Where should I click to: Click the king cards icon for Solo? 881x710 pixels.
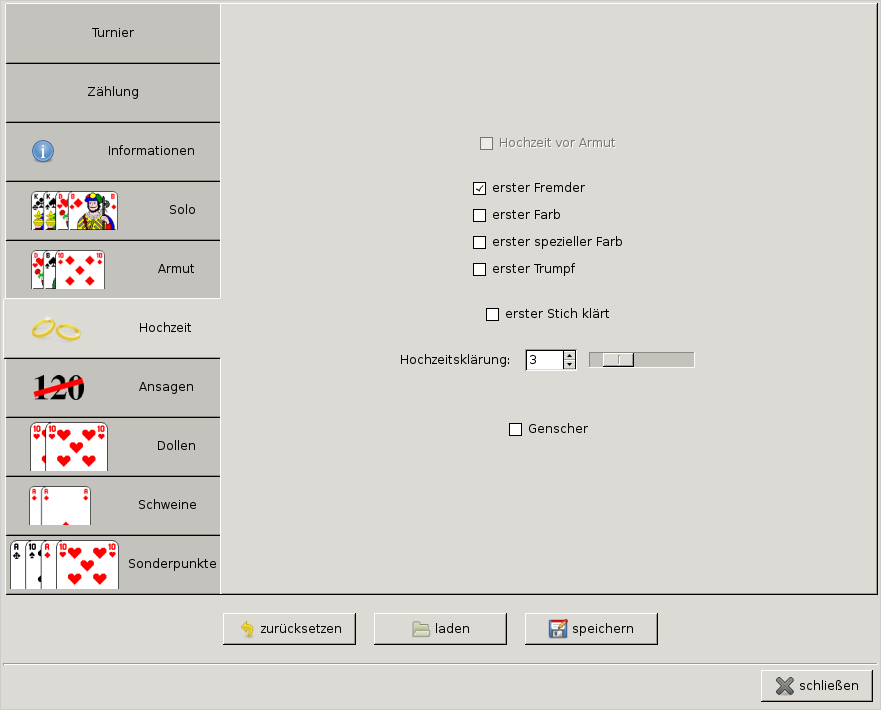coord(74,210)
